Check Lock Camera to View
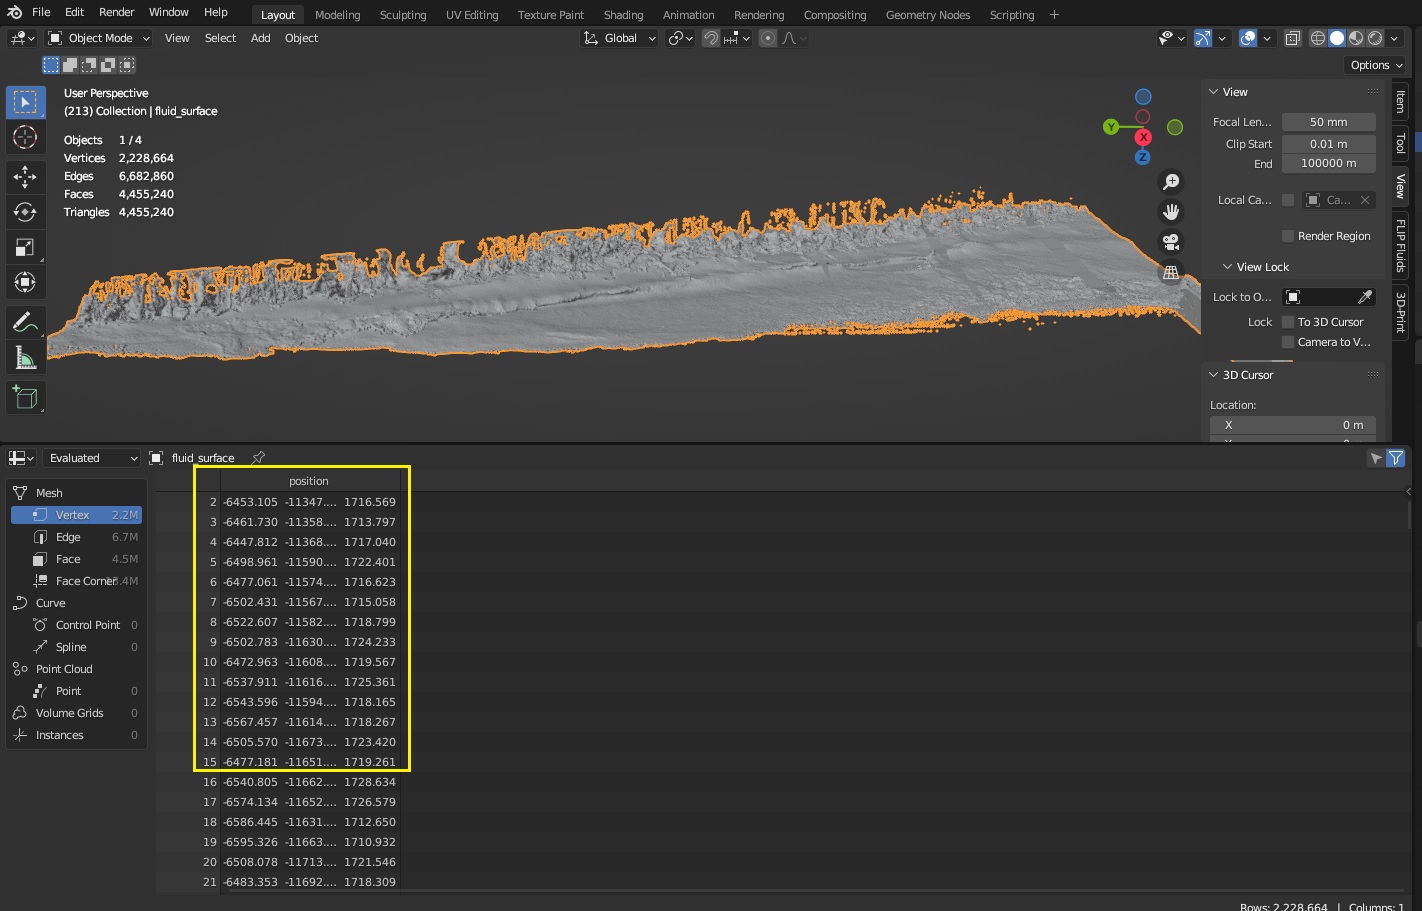The height and width of the screenshot is (911, 1422). point(1288,342)
